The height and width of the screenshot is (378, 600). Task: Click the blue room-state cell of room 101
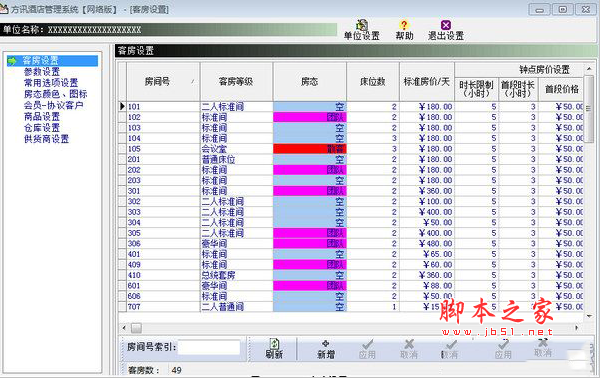coord(310,106)
